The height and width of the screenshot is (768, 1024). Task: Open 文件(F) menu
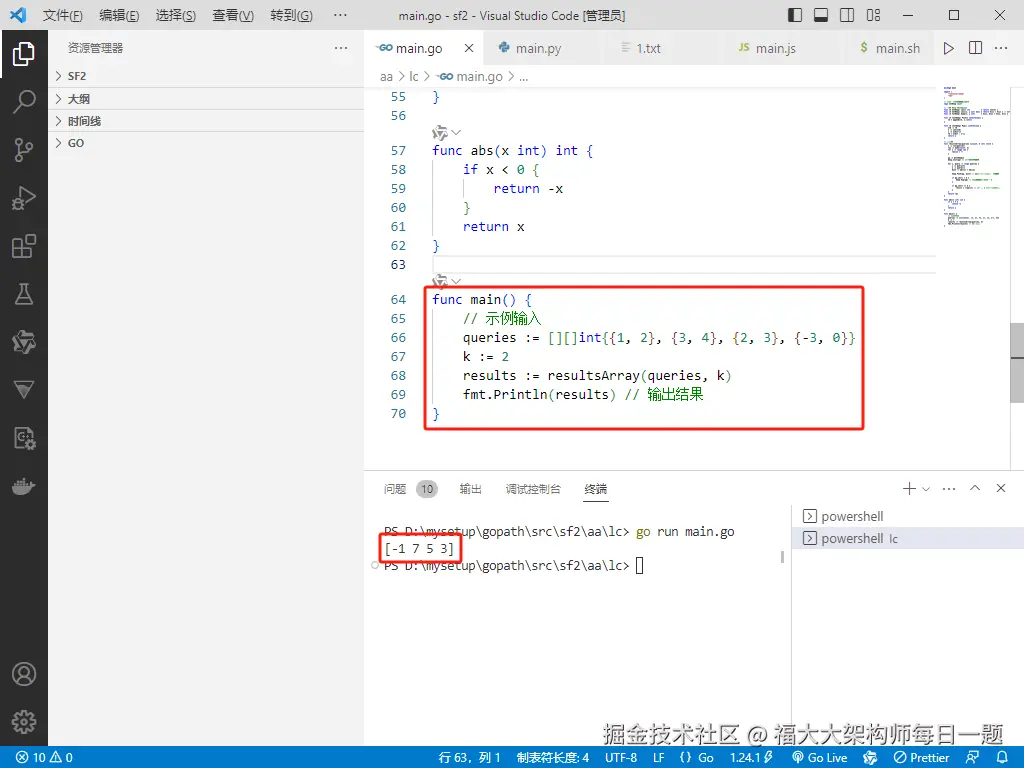pos(63,15)
